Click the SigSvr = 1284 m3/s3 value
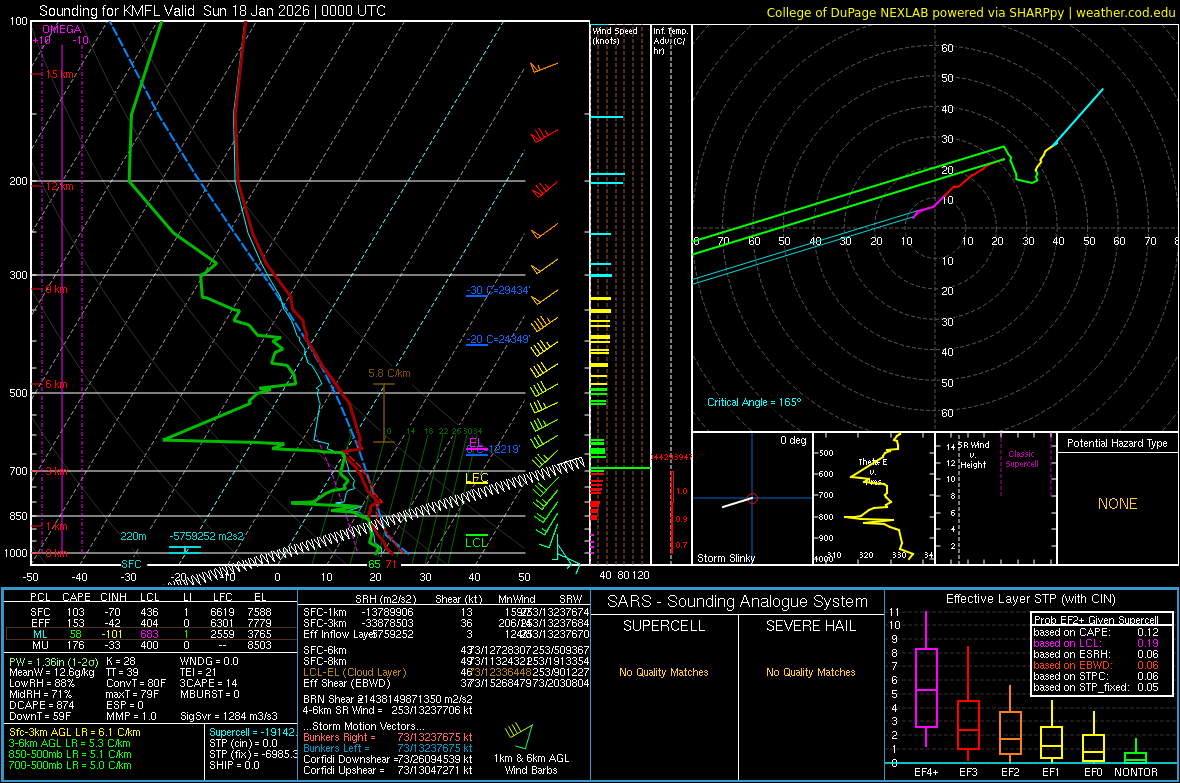Viewport: 1180px width, 783px height. (229, 716)
